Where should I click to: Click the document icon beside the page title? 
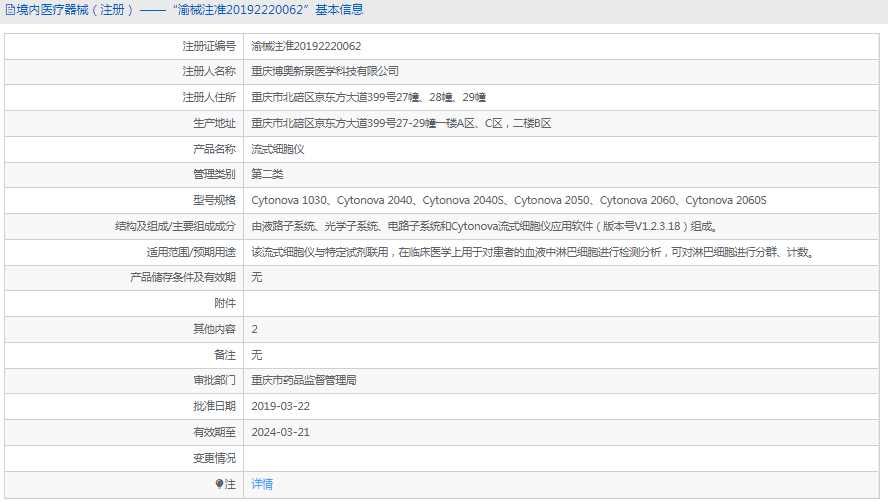pyautogui.click(x=9, y=10)
